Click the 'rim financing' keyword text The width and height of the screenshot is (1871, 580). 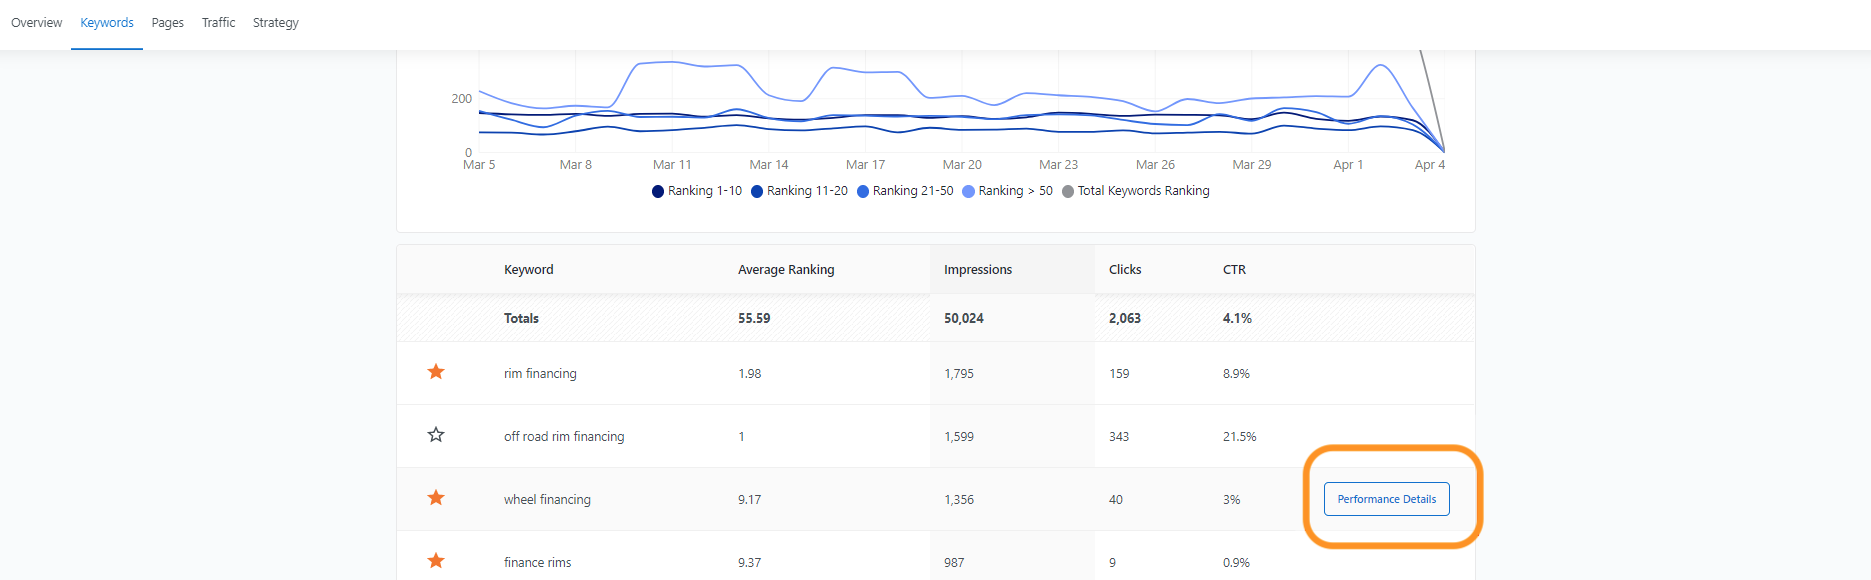(x=540, y=374)
